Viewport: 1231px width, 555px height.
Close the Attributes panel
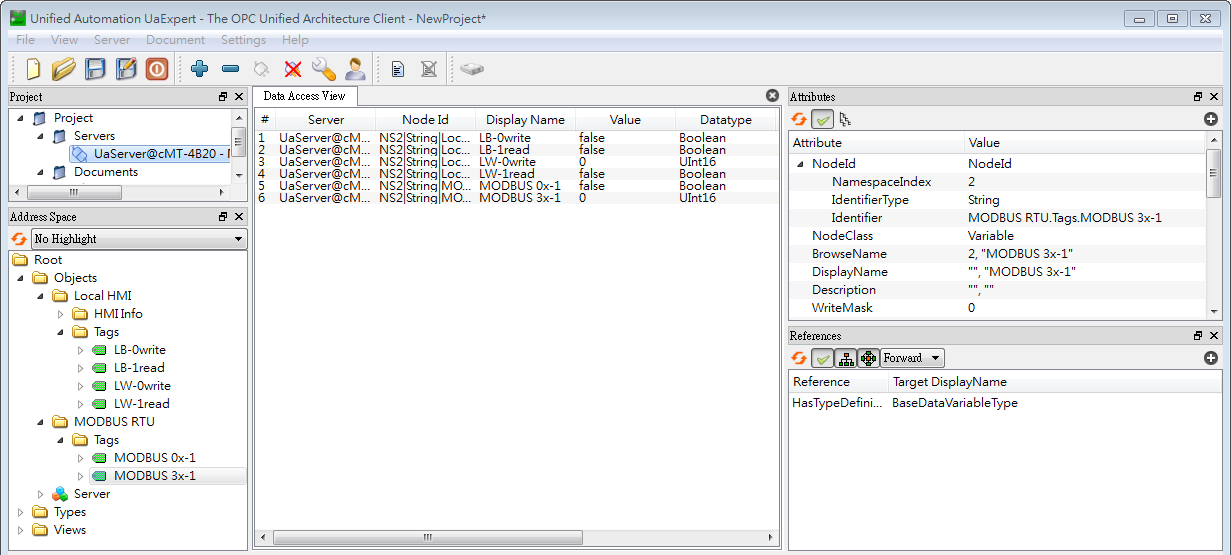(1214, 97)
